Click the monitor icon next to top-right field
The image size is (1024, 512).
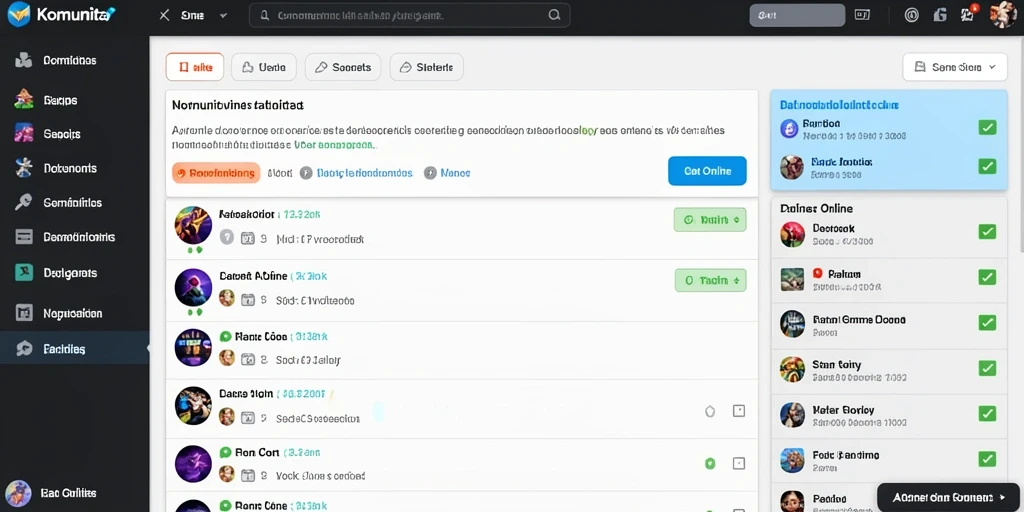pos(862,15)
